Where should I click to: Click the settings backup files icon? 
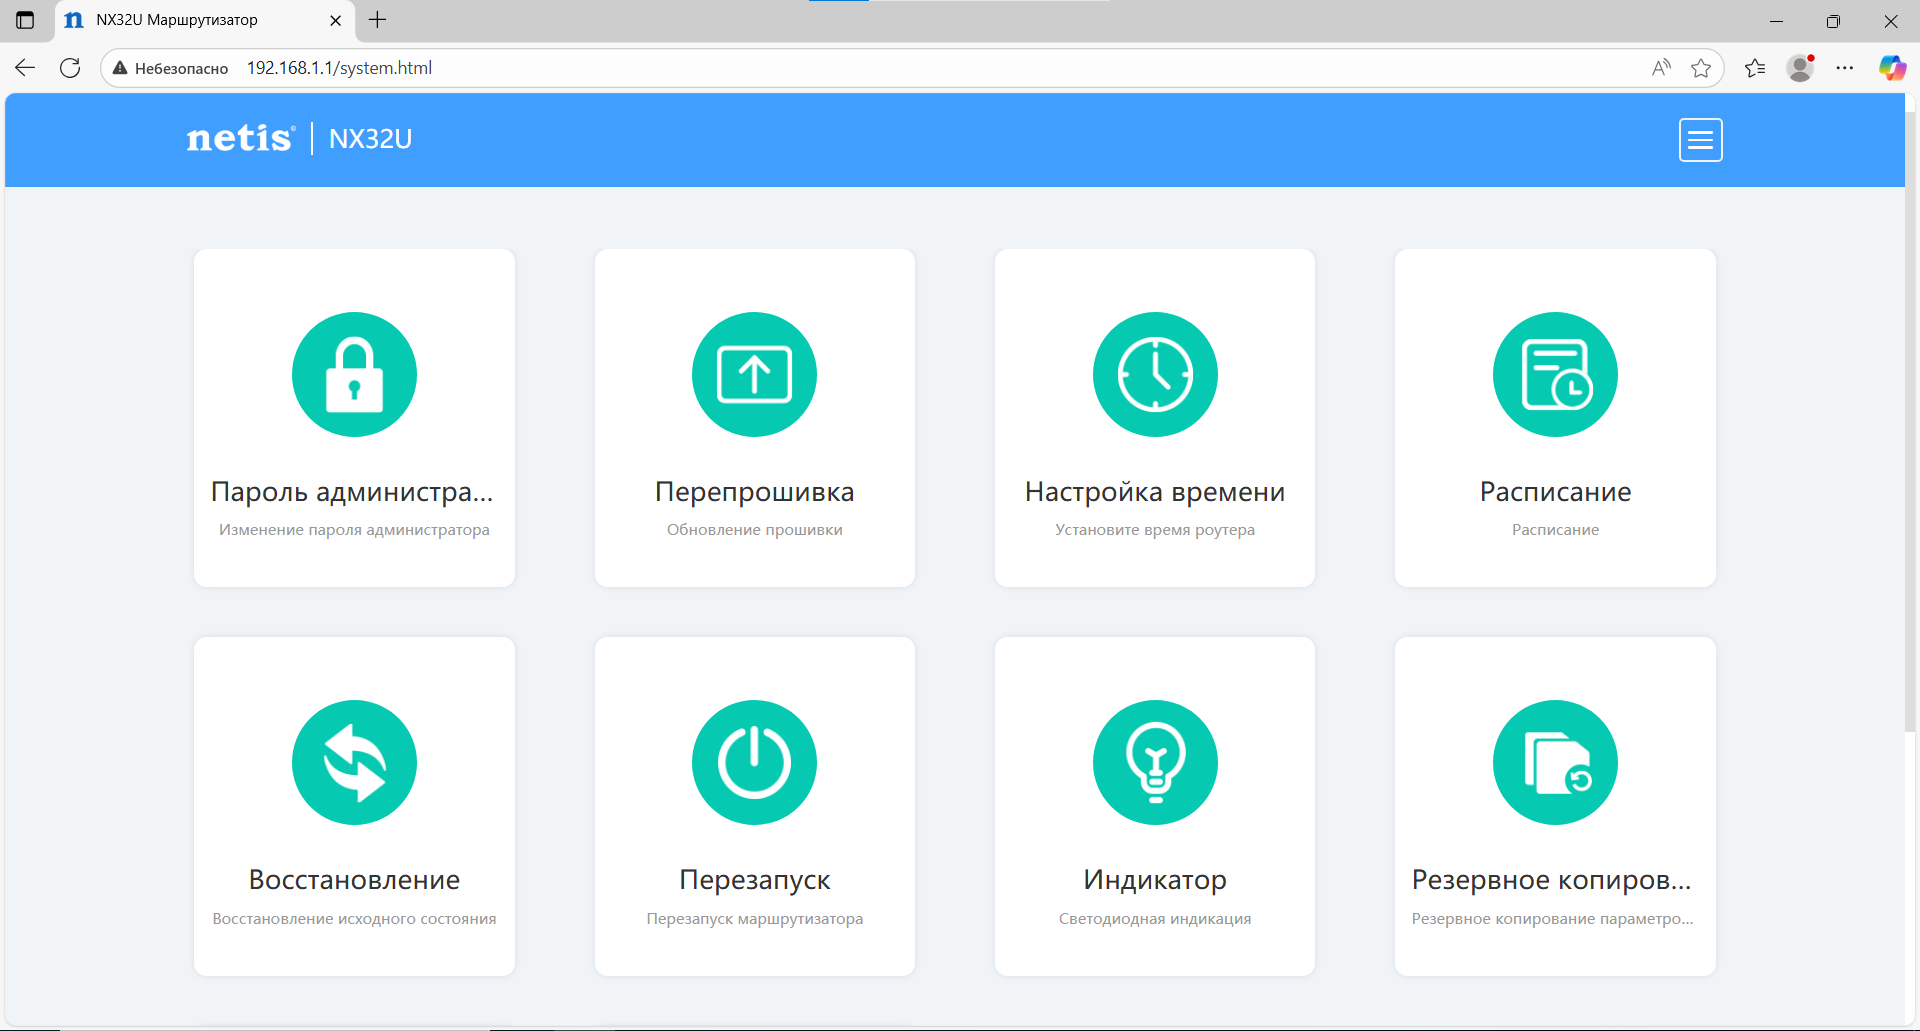[x=1555, y=762]
